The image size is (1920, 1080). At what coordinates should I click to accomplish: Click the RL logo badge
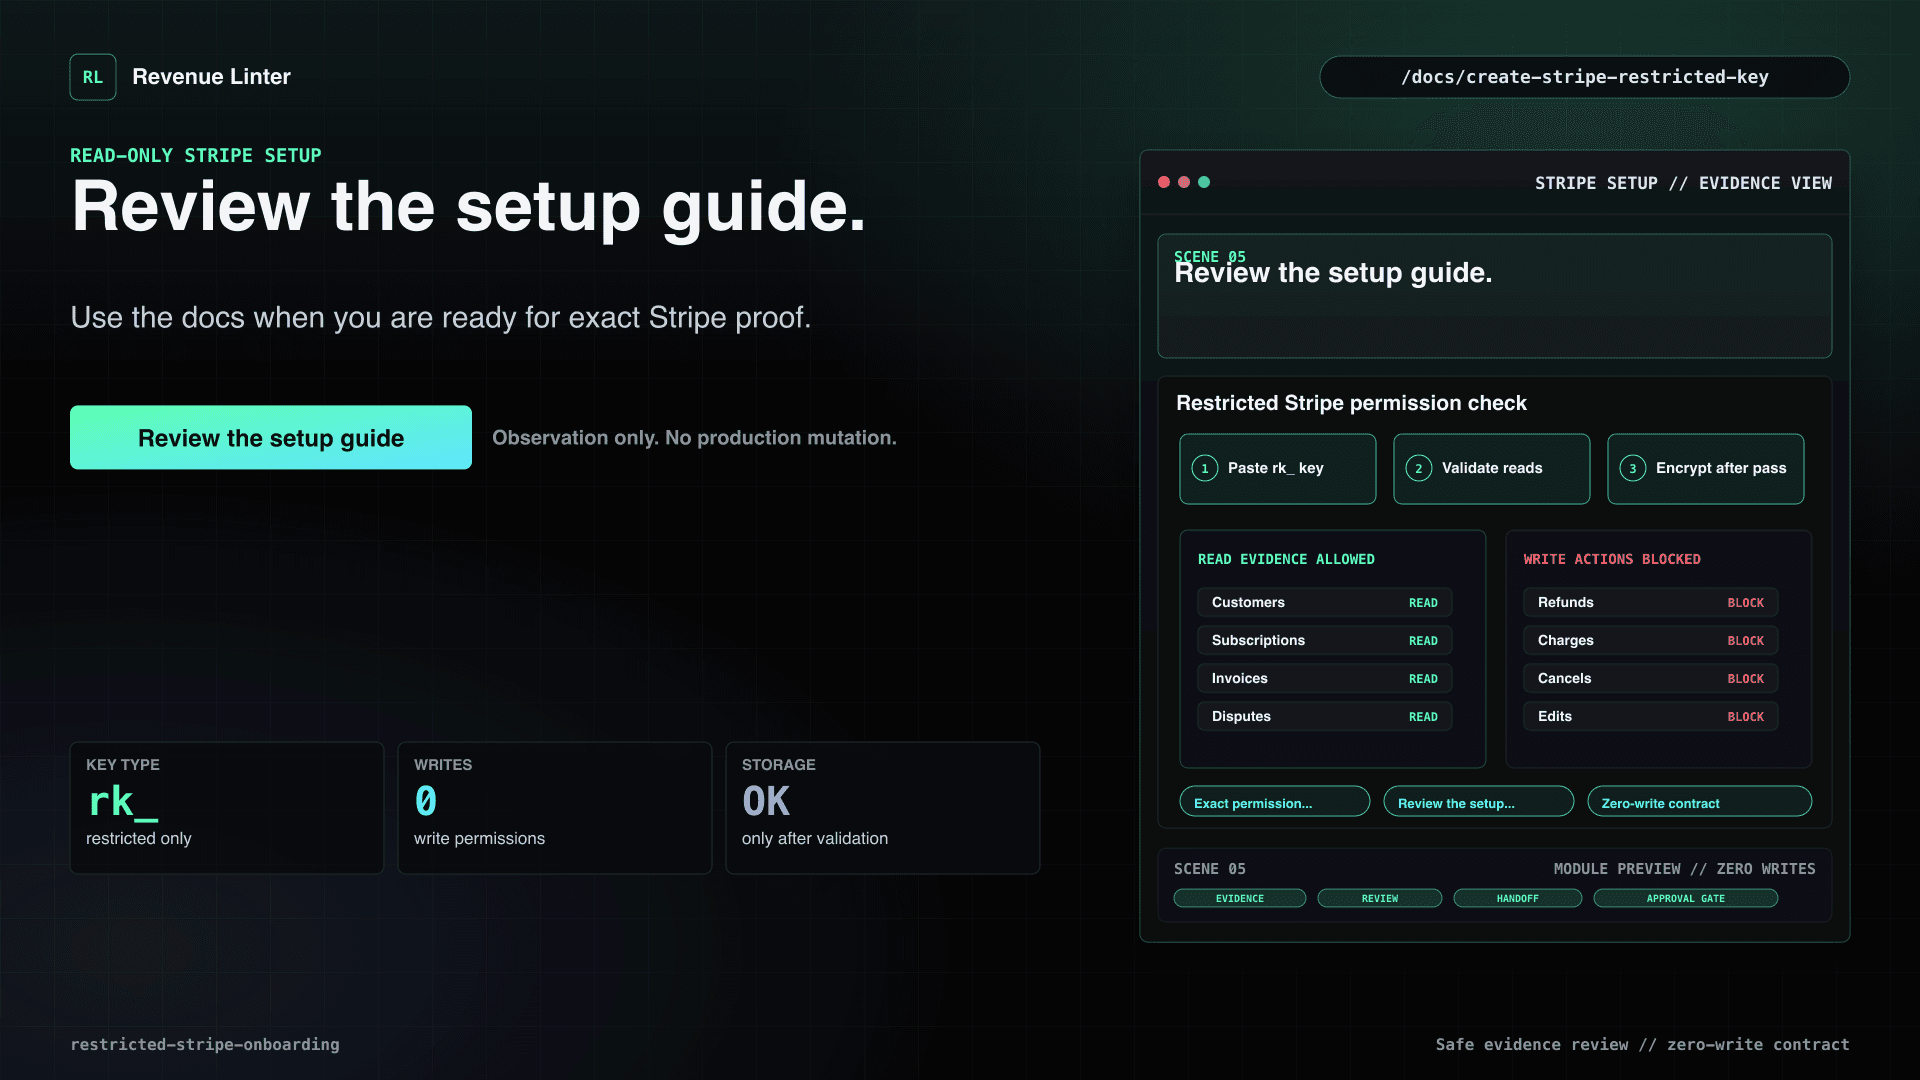pyautogui.click(x=93, y=77)
